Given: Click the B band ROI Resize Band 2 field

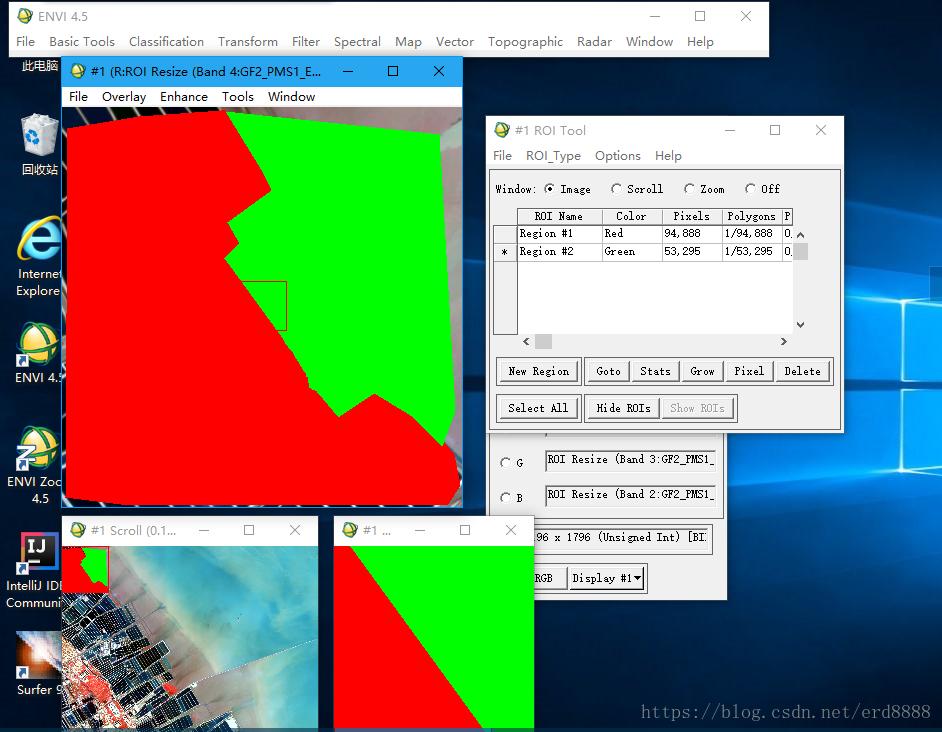Looking at the screenshot, I should pyautogui.click(x=631, y=495).
